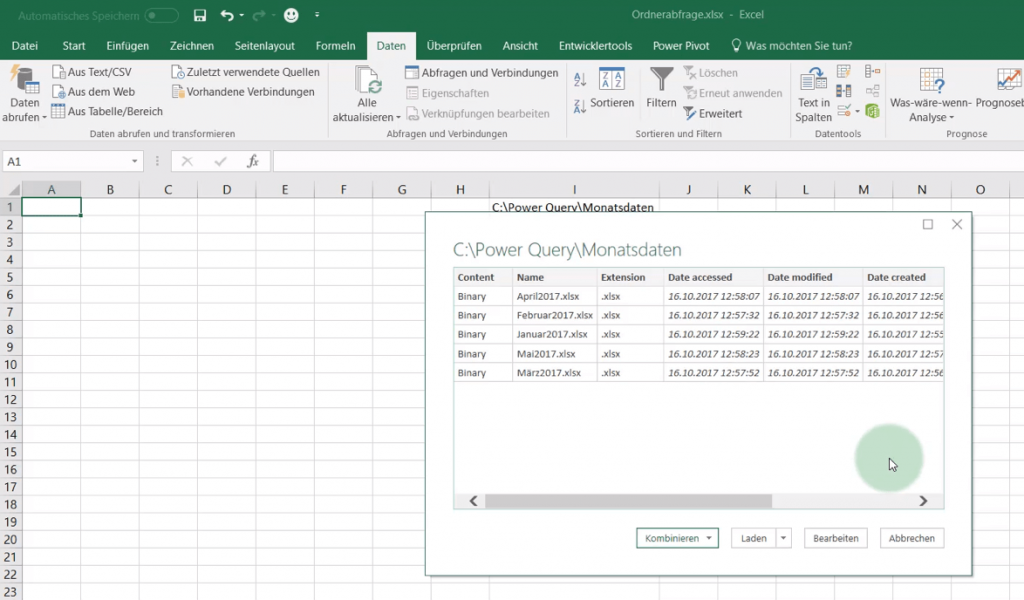Open the Was-wäre-wenn-Analyse menu
This screenshot has height=600, width=1024.
[x=931, y=95]
